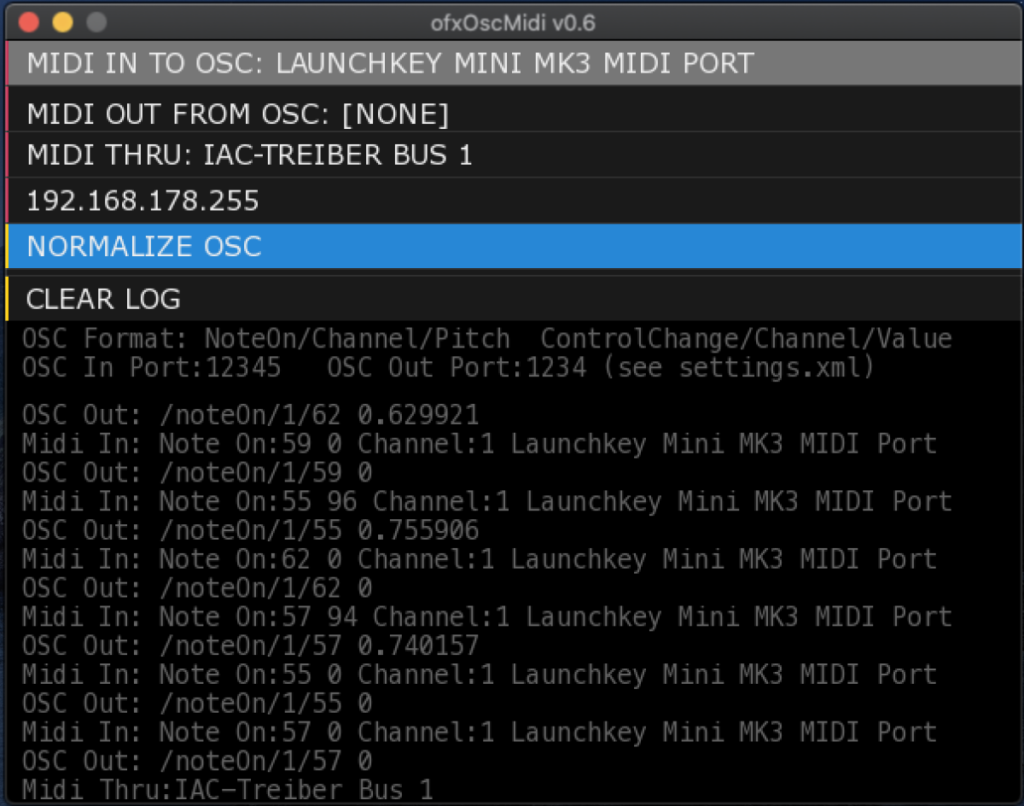Screen dimensions: 1024x806
Task: Click log line Midi Thru:IAC-Treiber Bus 1
Action: (227, 789)
